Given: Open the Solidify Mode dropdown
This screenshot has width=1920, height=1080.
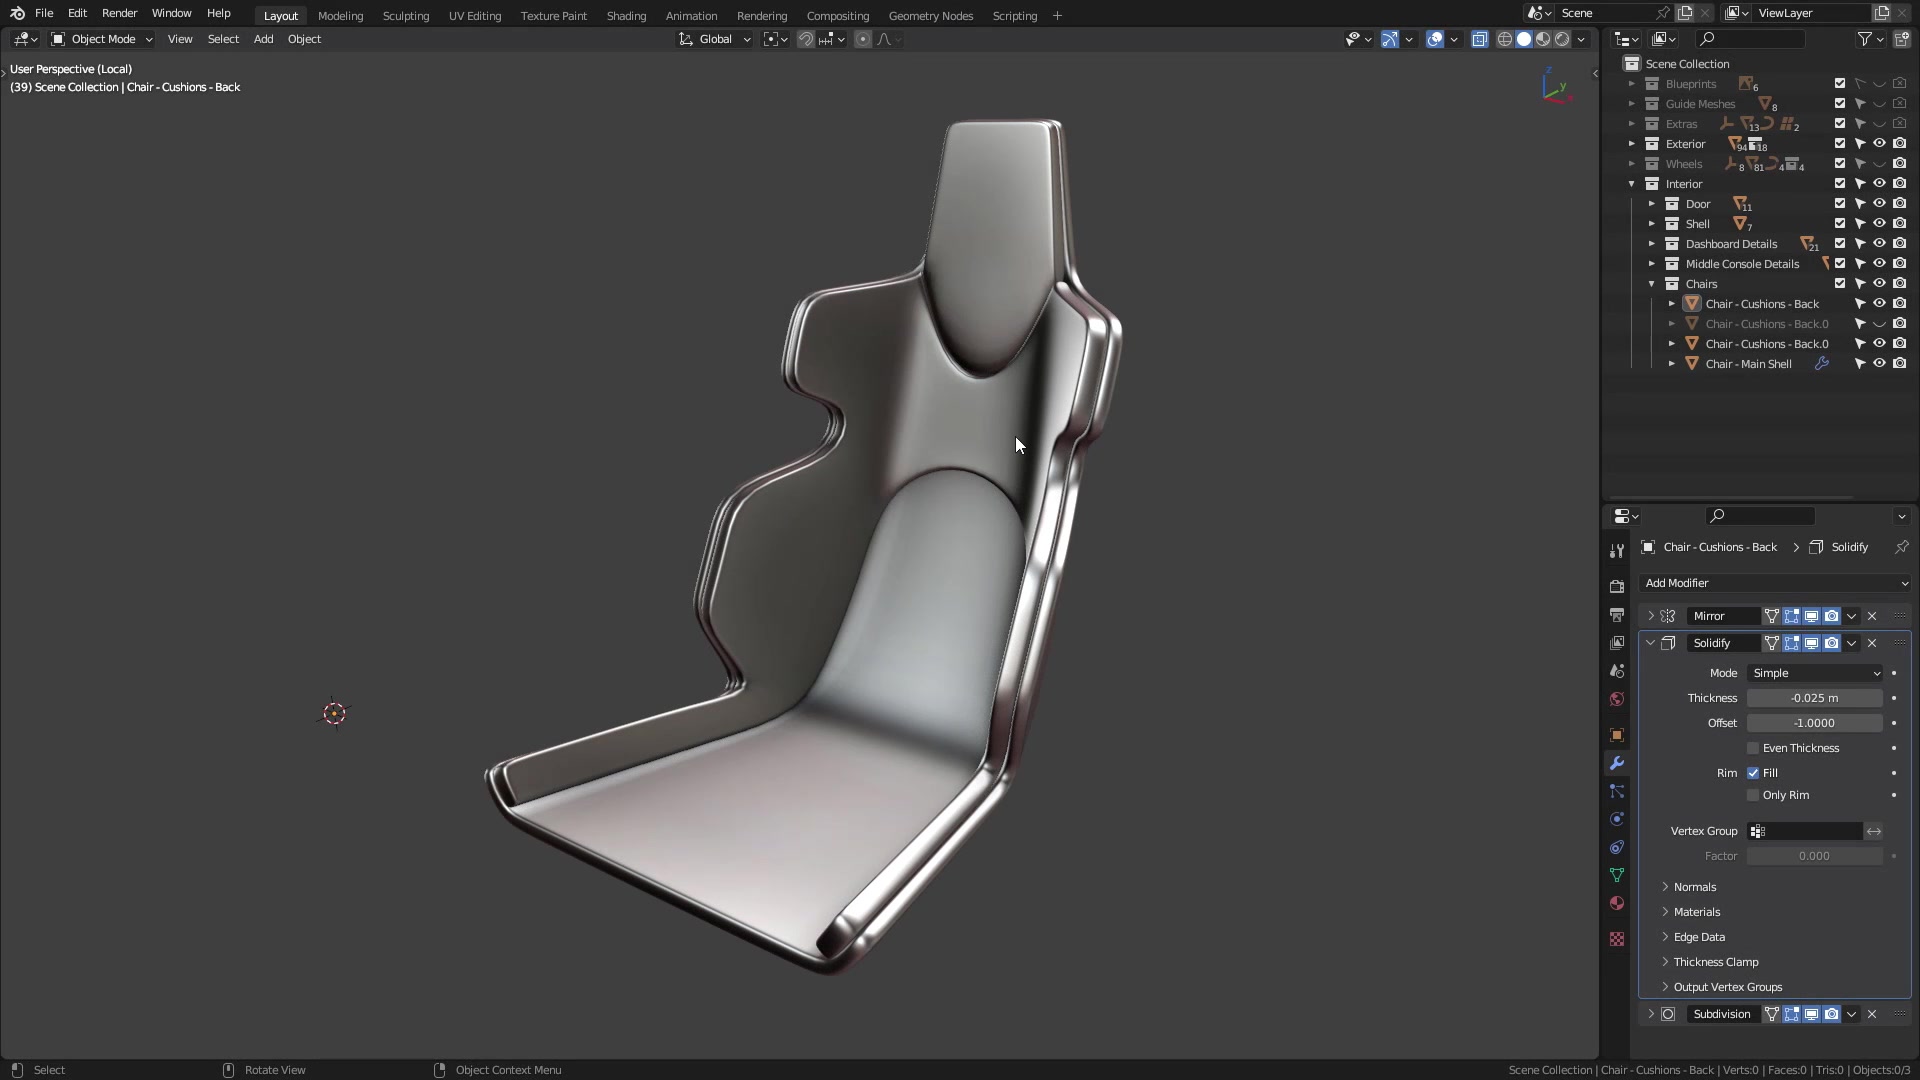Looking at the screenshot, I should pos(1815,673).
